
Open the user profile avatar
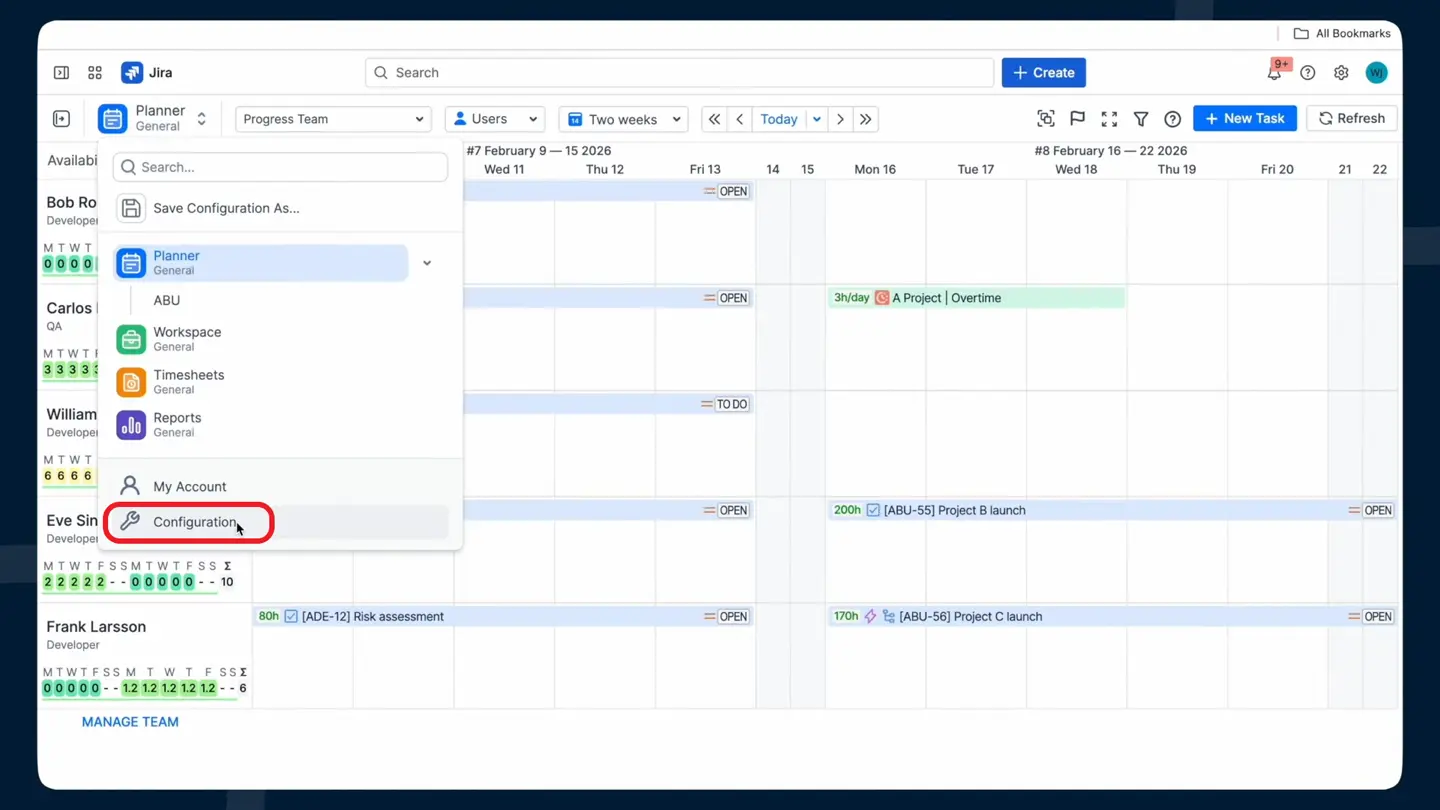click(x=1377, y=73)
